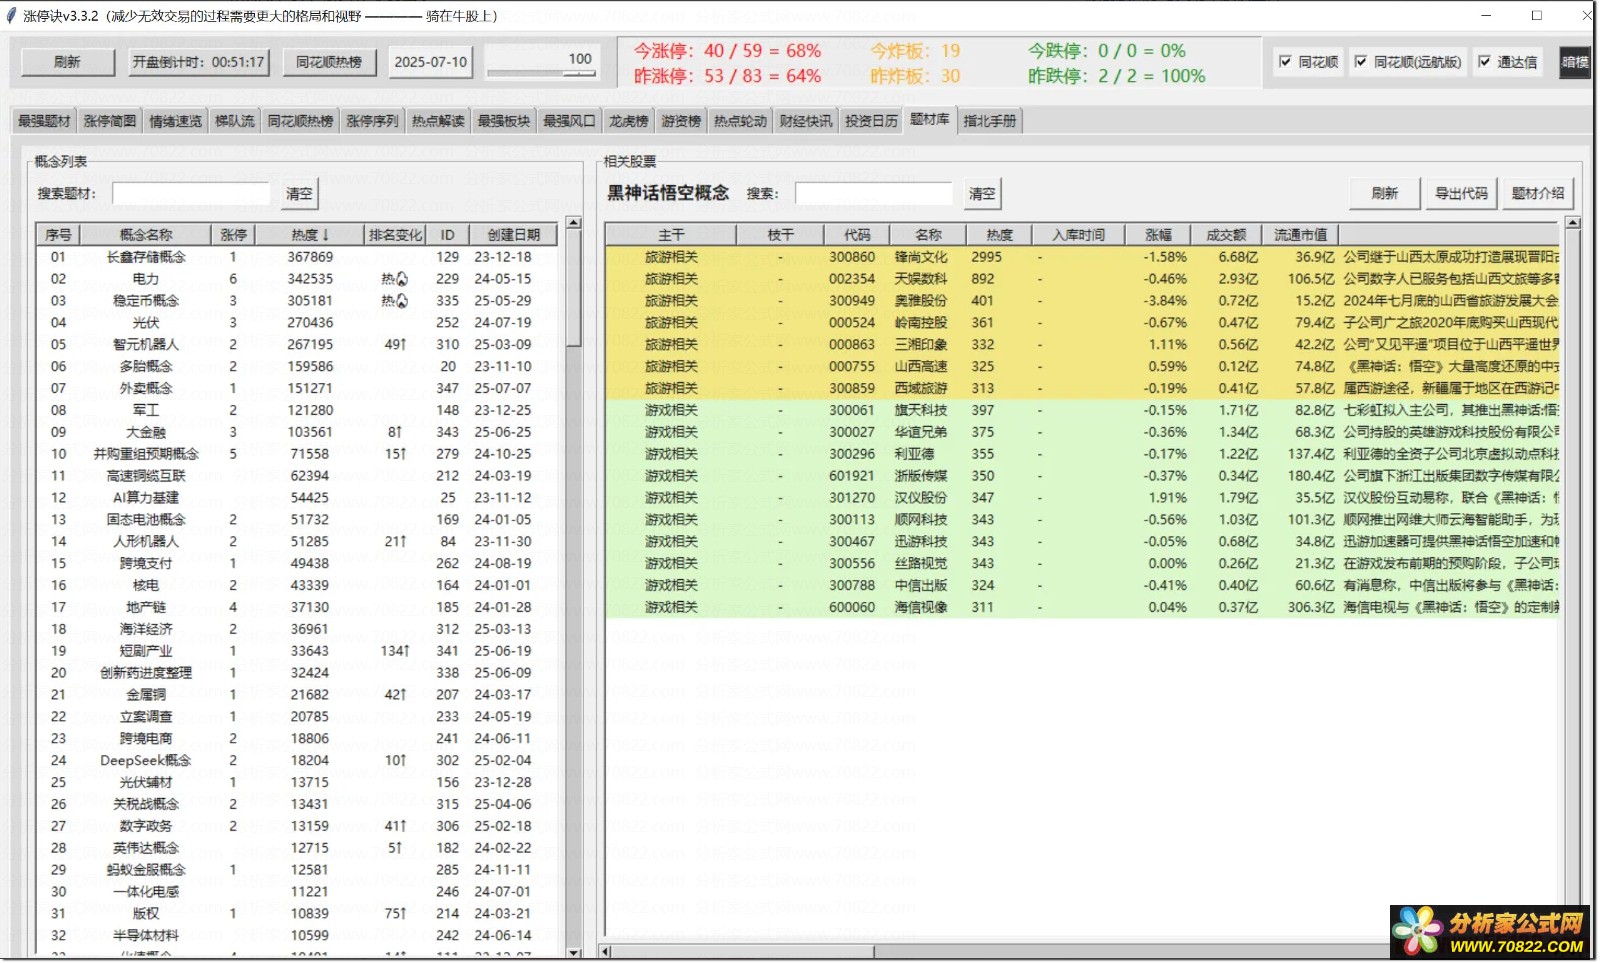Select the 大金融 concept row
This screenshot has height=963, width=1600.
(x=298, y=432)
